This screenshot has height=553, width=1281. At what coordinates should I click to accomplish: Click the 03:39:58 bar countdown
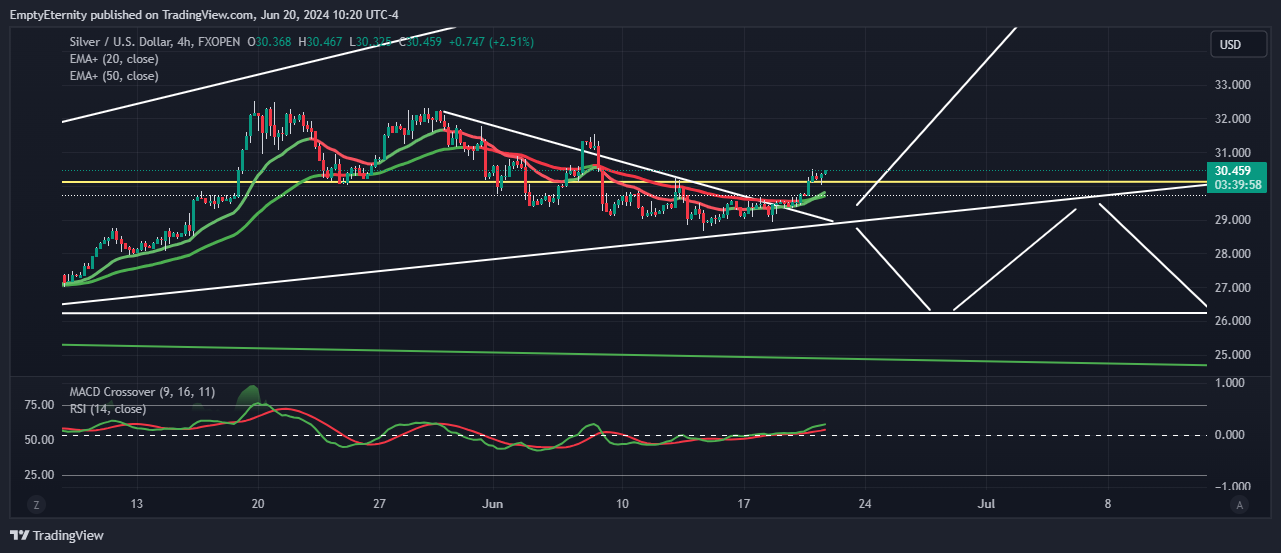coord(1238,184)
